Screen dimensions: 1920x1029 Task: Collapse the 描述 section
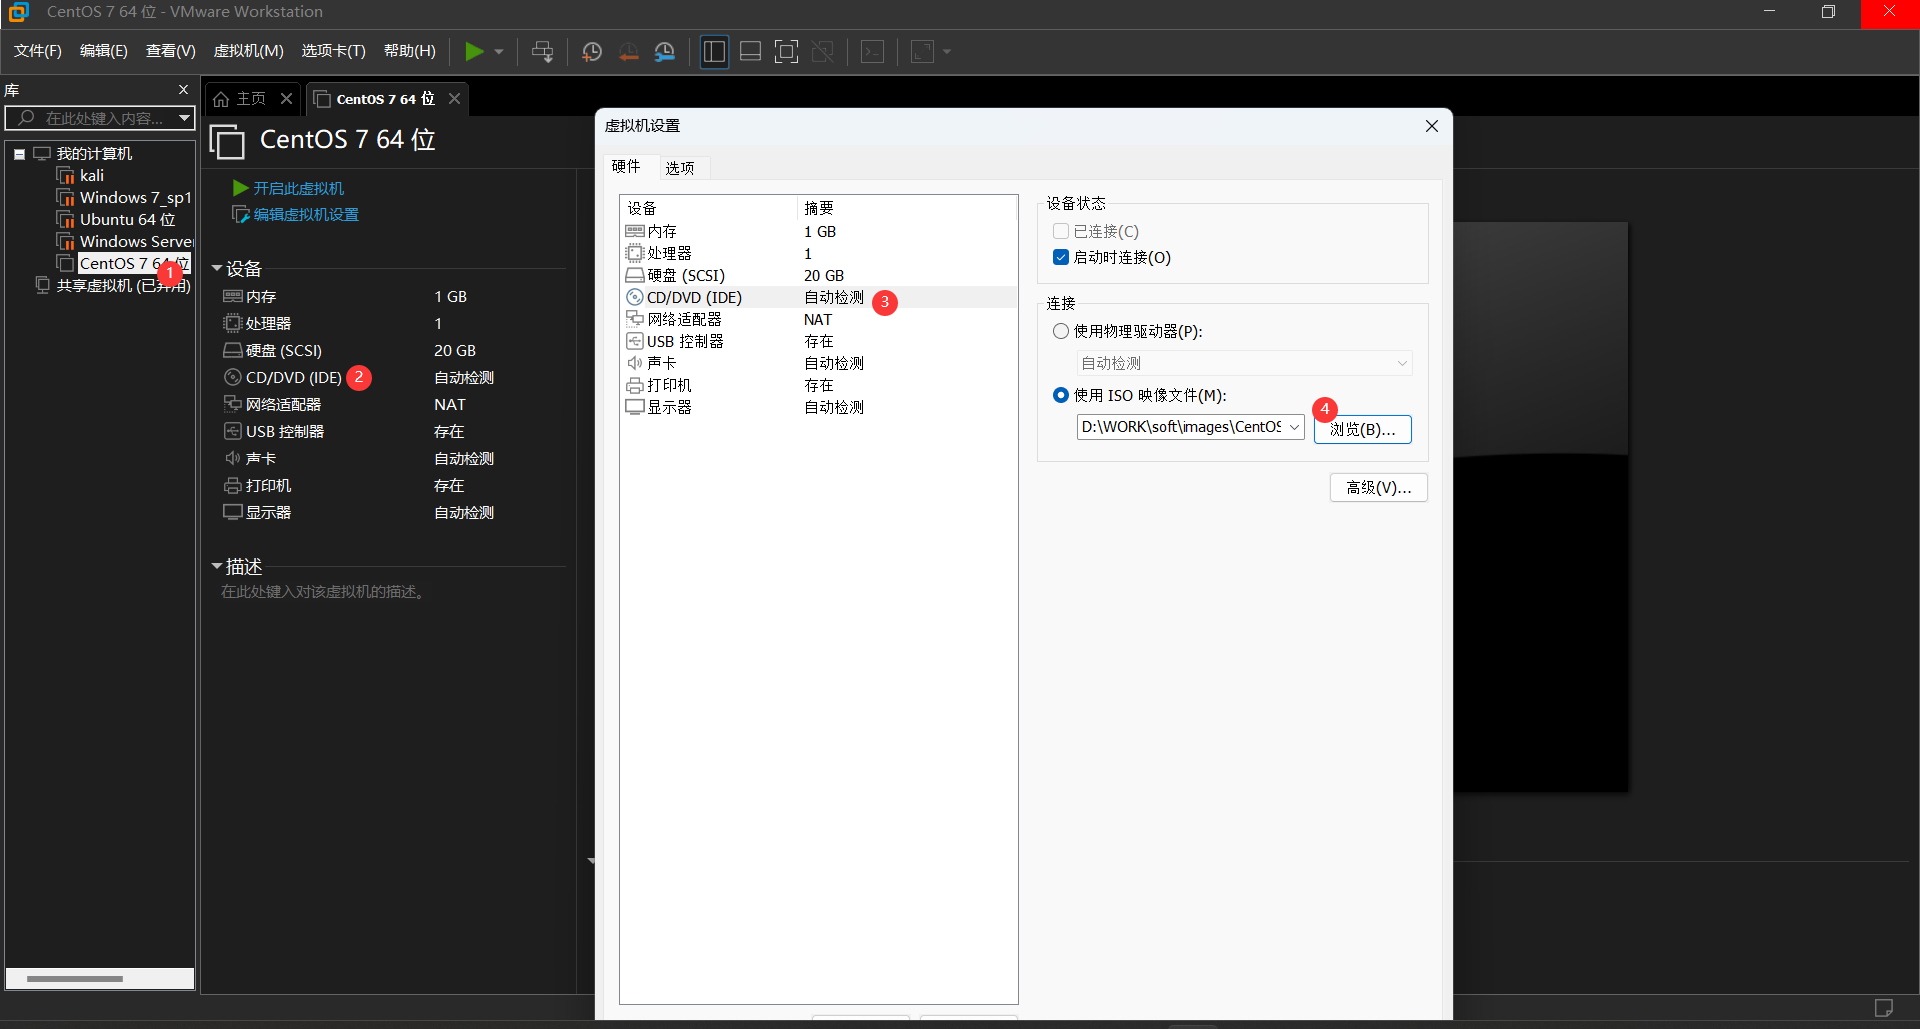217,566
